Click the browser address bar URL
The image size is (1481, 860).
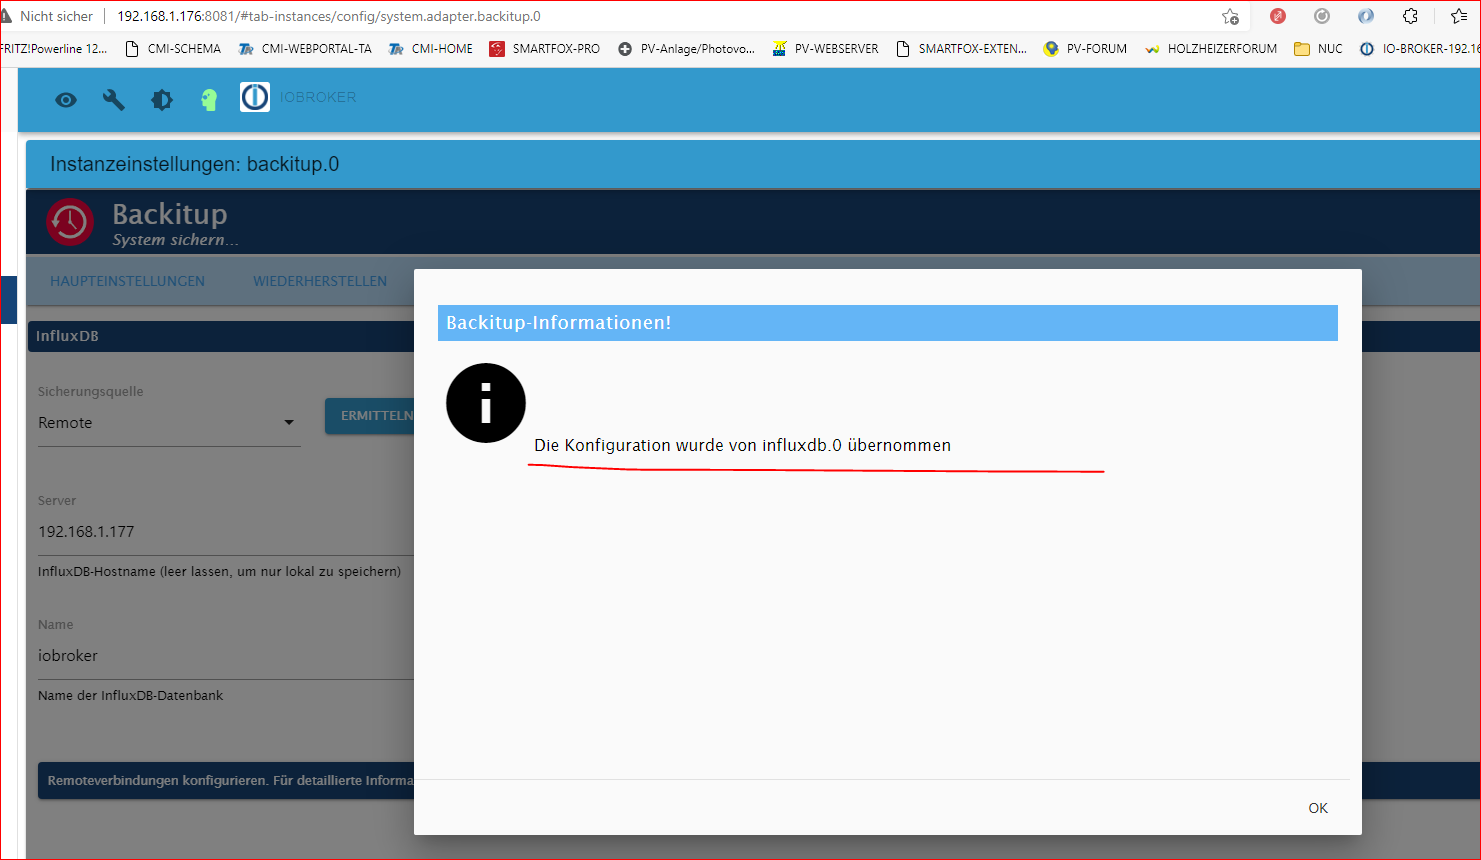[x=329, y=16]
